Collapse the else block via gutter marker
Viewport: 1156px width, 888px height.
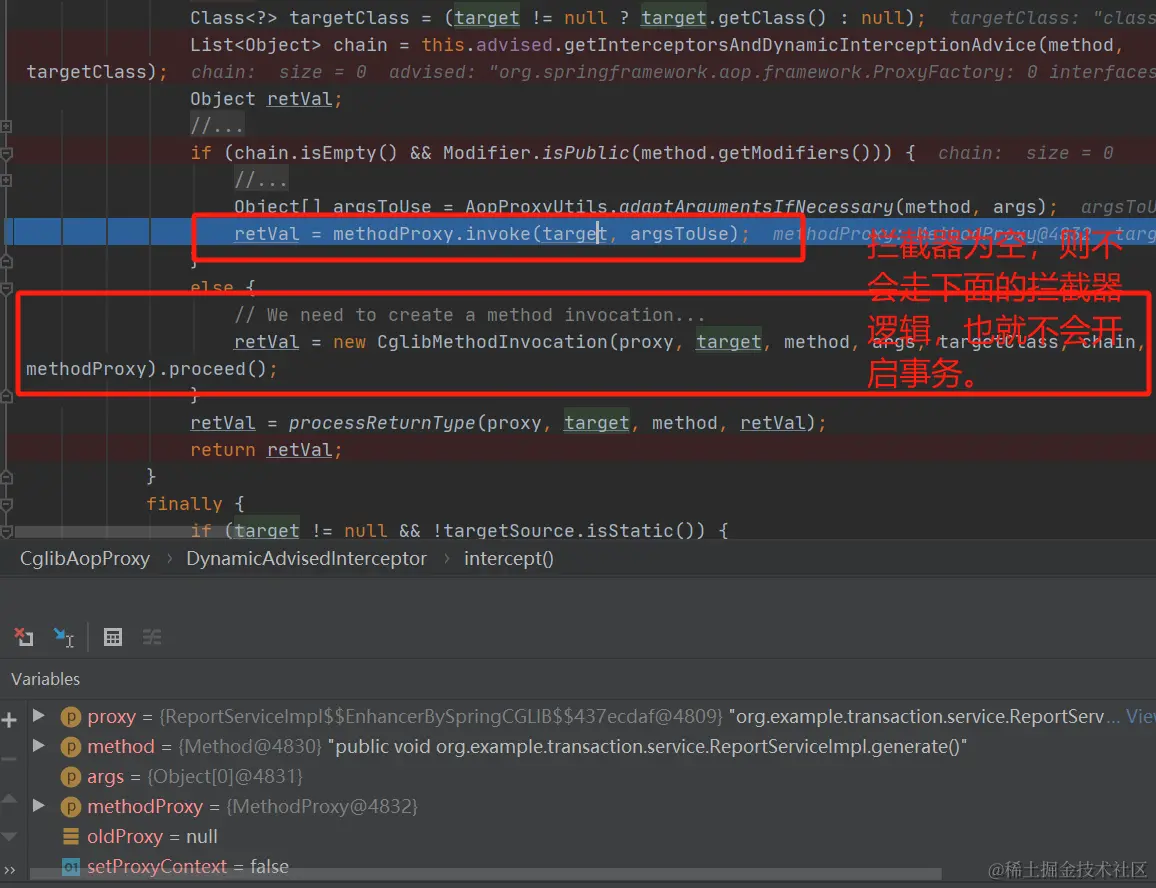[7, 288]
